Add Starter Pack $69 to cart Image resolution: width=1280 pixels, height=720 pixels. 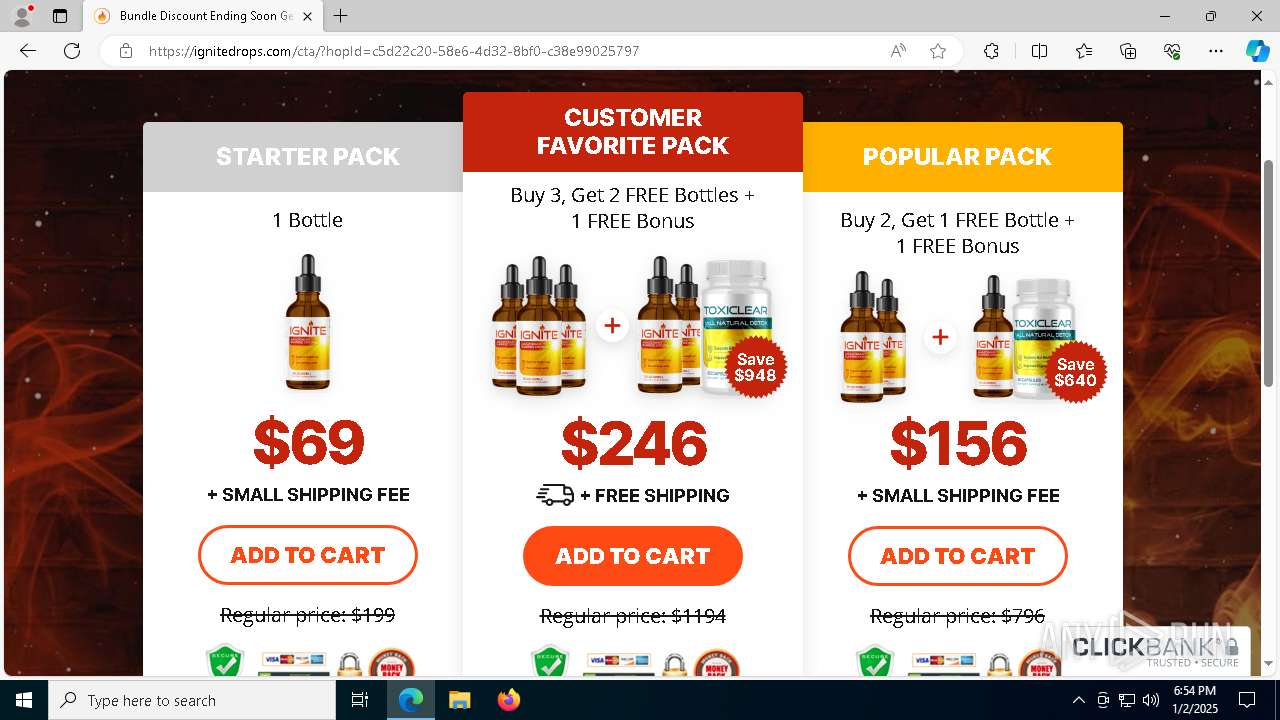point(308,555)
